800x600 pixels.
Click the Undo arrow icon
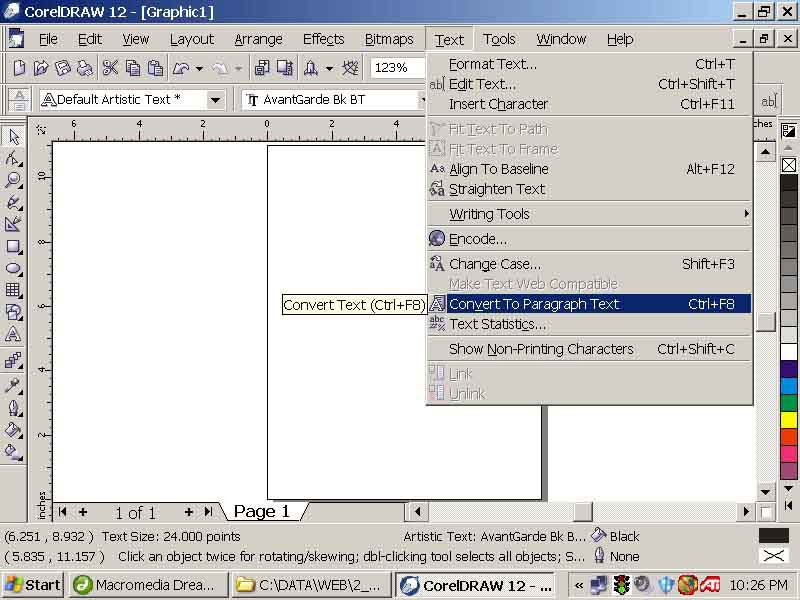(181, 68)
